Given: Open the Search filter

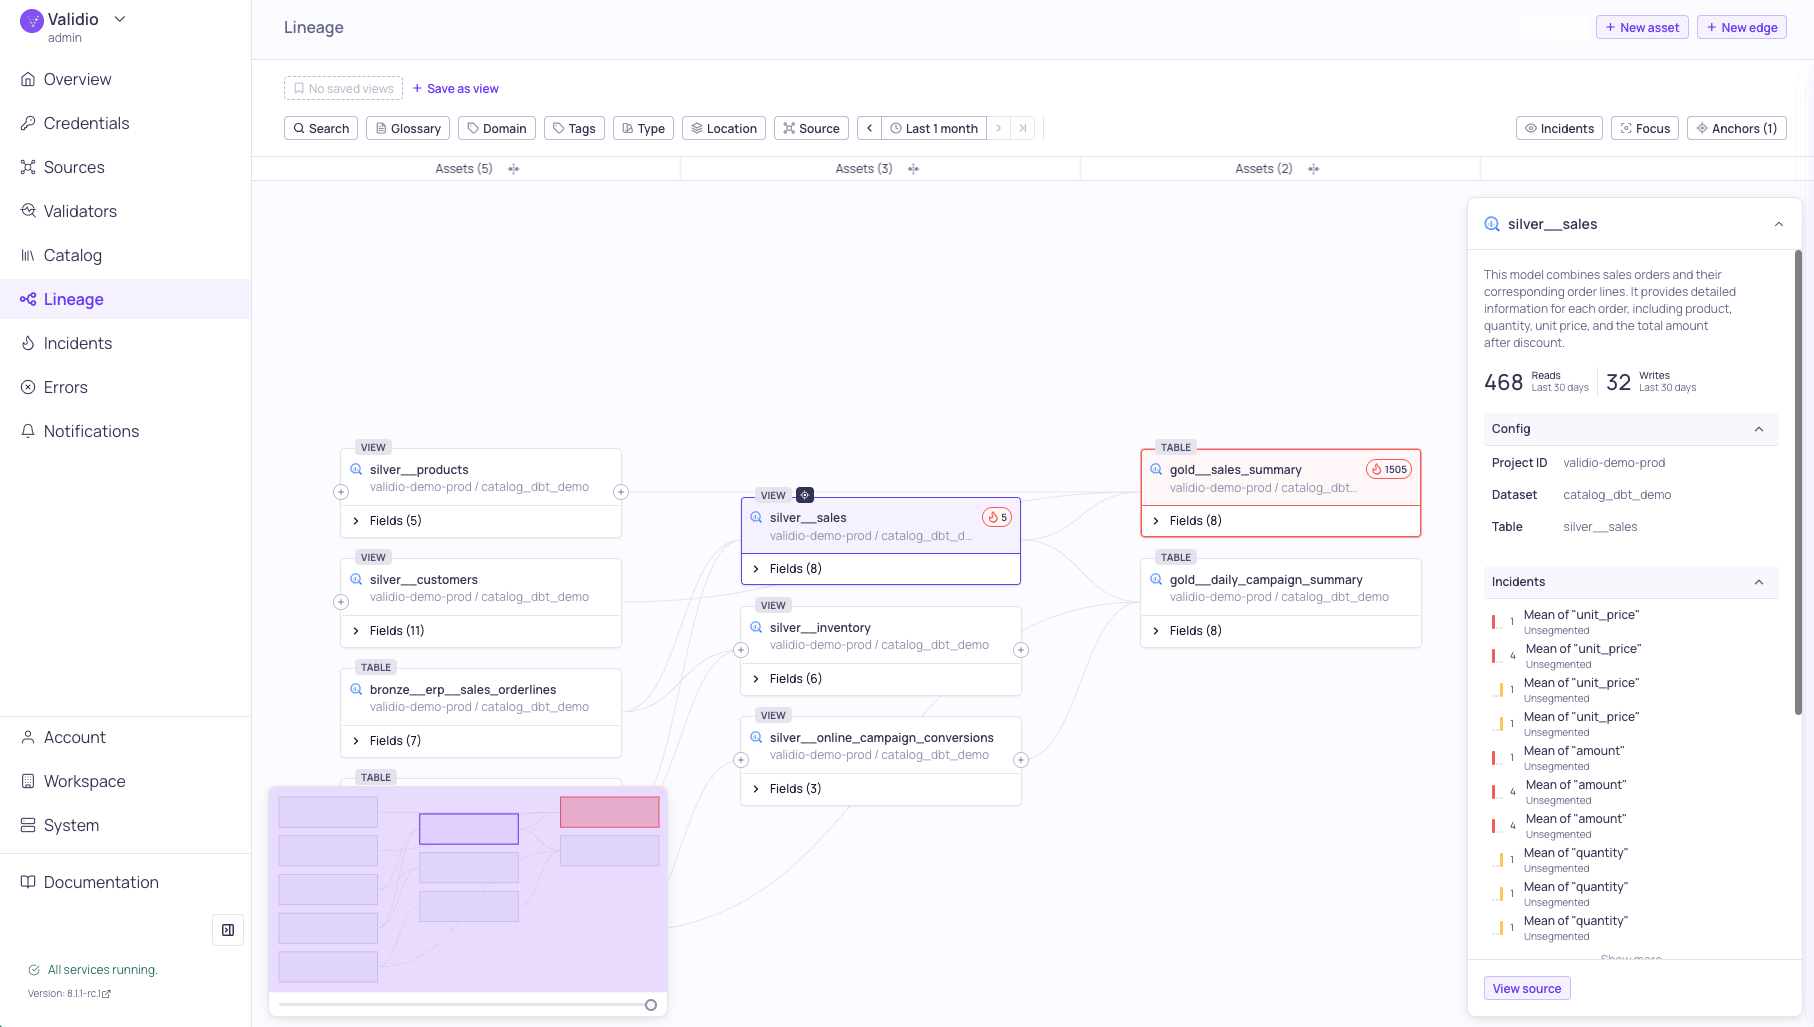Looking at the screenshot, I should (x=321, y=128).
